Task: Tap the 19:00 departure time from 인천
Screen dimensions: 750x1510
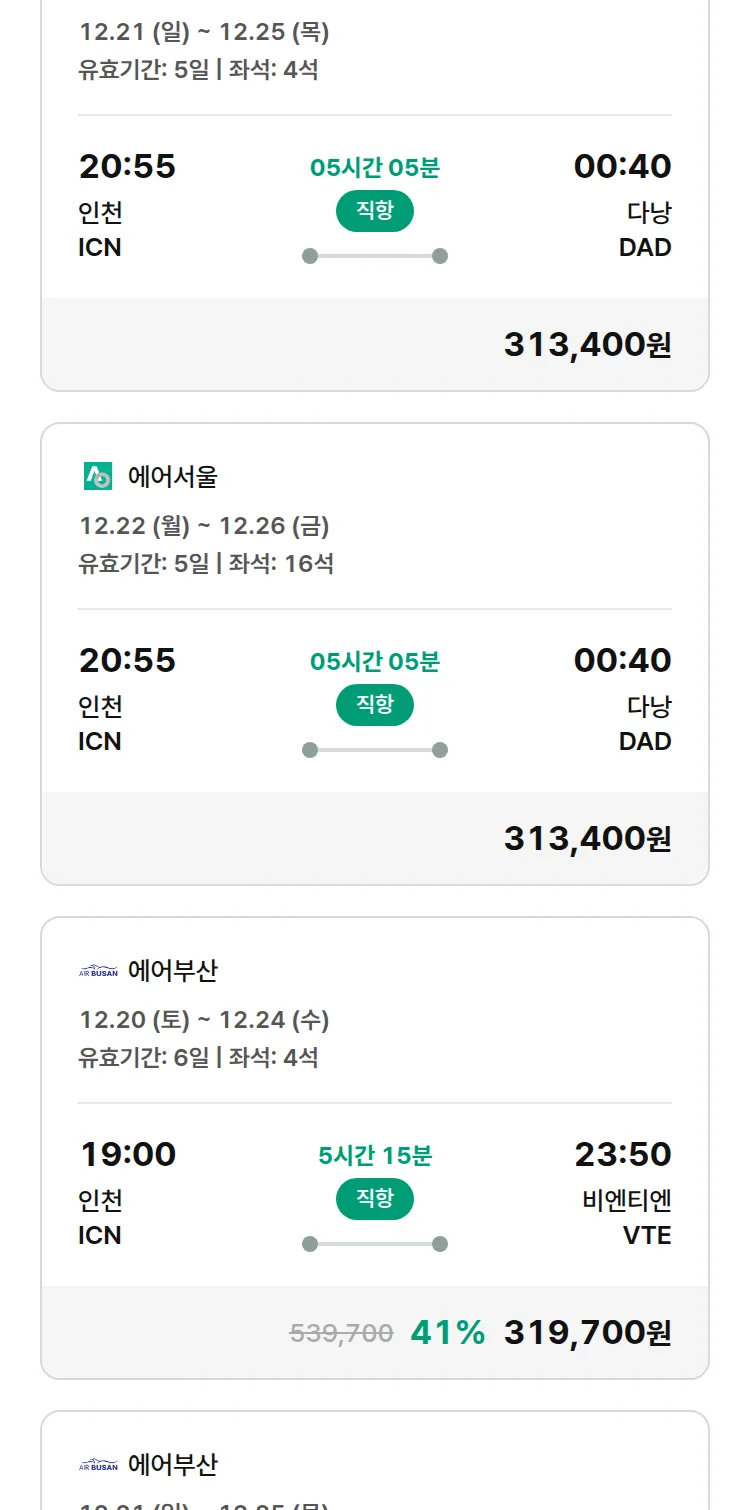Action: 128,1154
